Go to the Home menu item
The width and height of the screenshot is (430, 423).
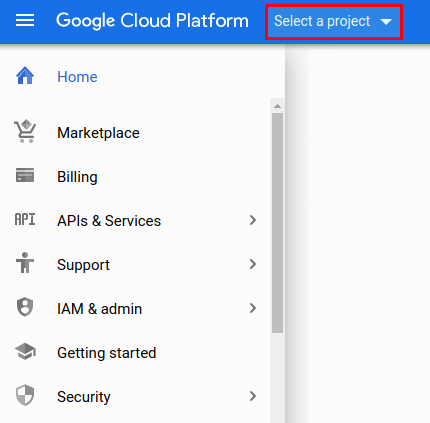[77, 77]
